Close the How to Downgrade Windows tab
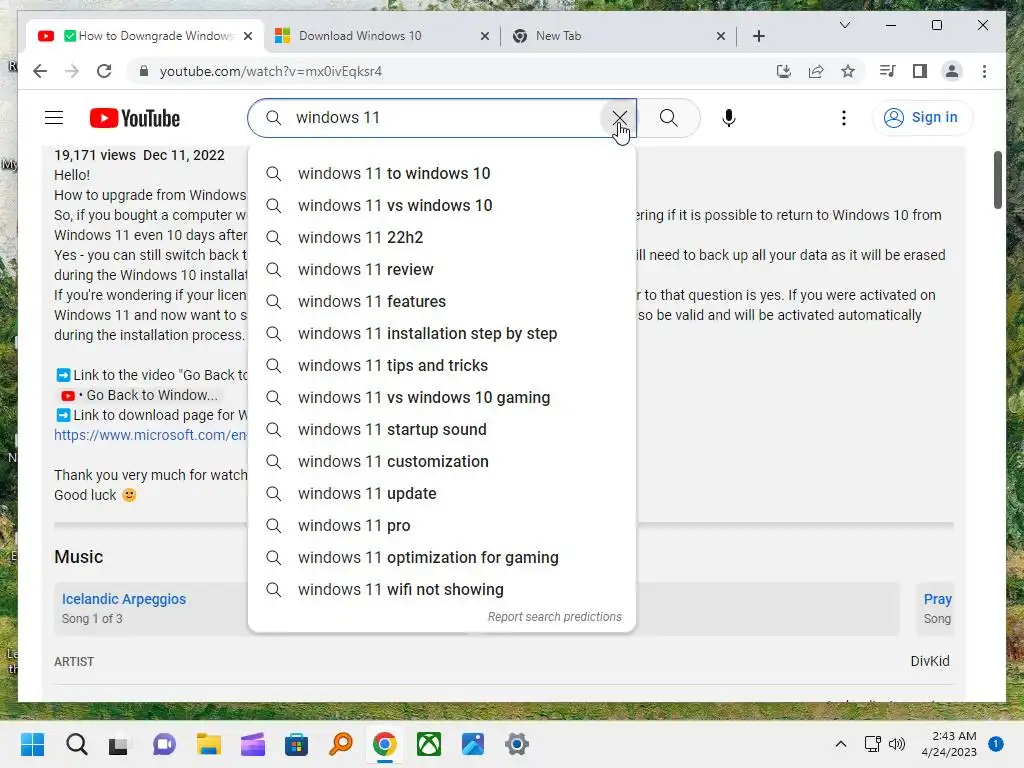 248,36
